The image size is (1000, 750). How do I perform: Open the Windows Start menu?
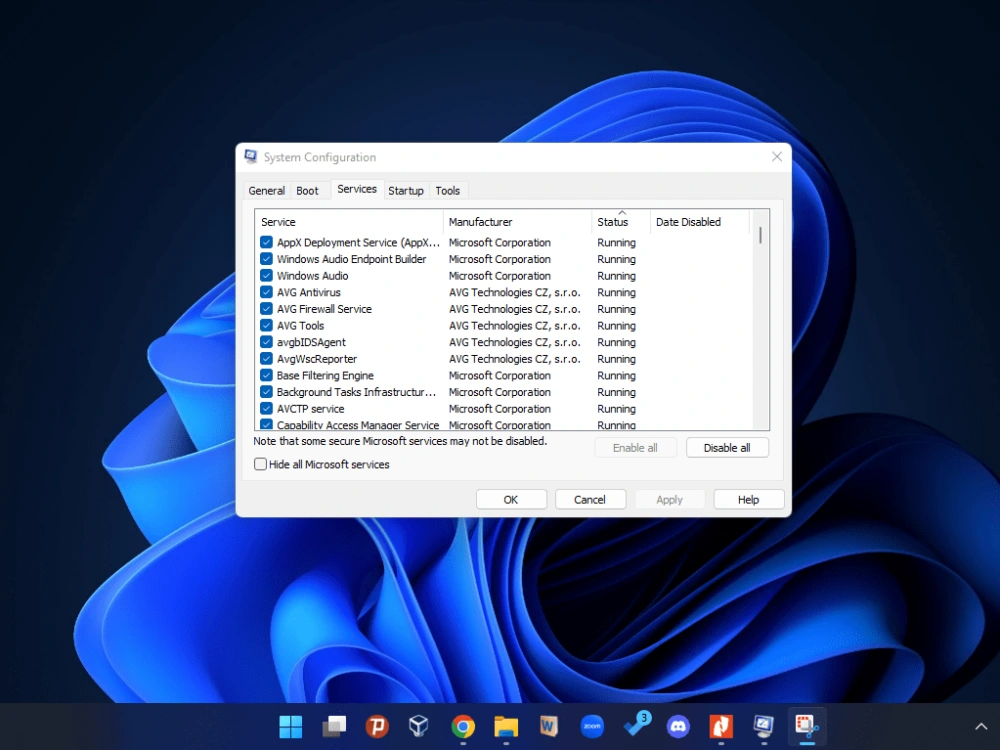291,726
